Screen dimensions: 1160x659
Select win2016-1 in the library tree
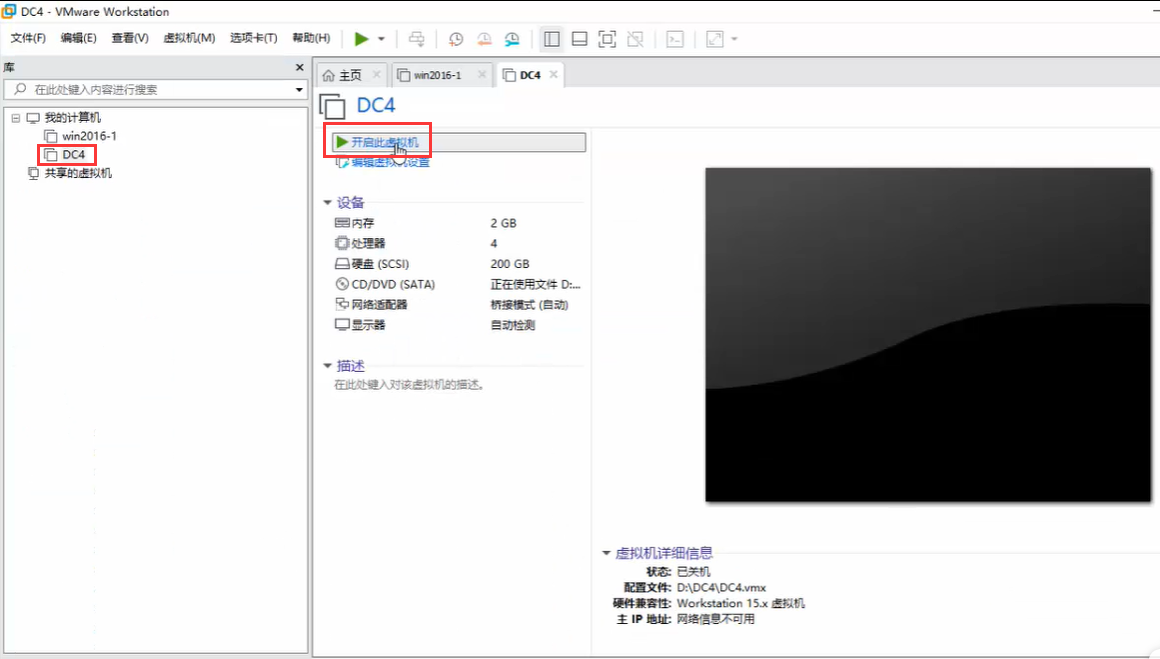[x=89, y=136]
